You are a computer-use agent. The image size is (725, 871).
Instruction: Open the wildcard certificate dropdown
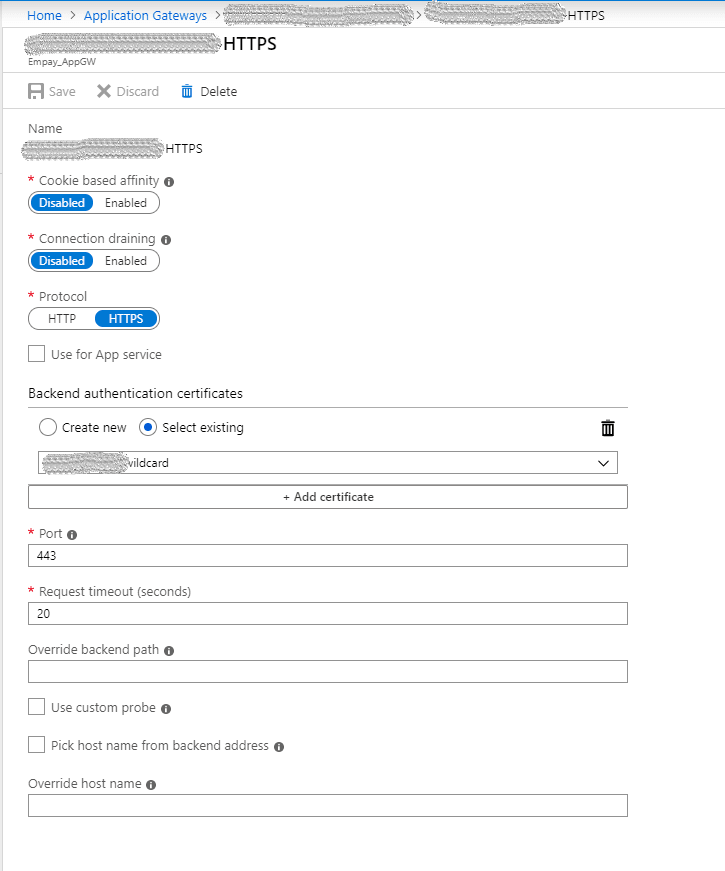click(x=602, y=462)
